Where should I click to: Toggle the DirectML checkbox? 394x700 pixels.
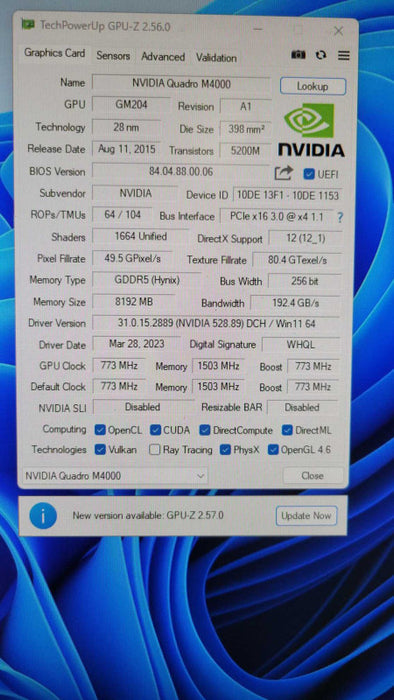pos(287,430)
